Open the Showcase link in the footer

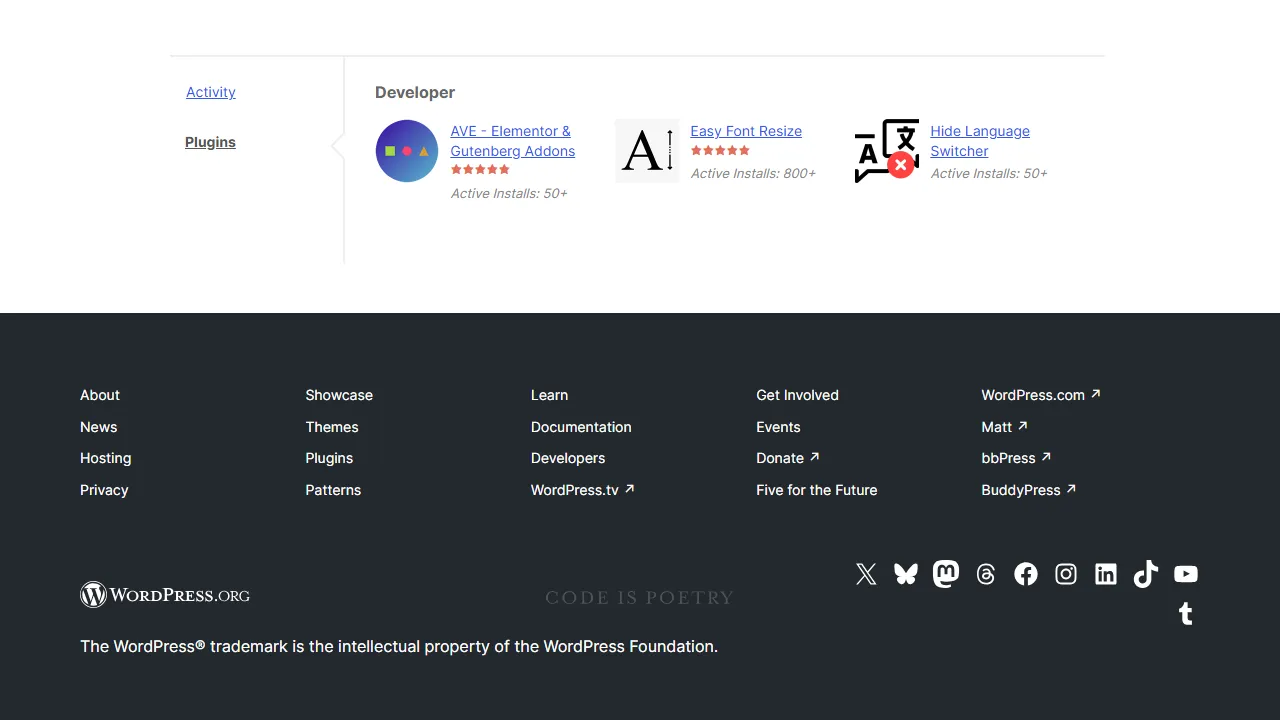pyautogui.click(x=339, y=395)
